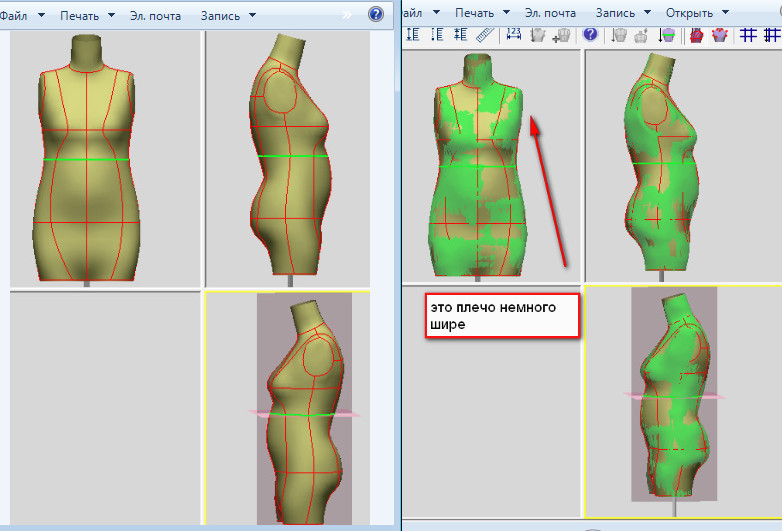Click the grey torso with down arrow icon
The image size is (782, 531).
[x=619, y=35]
